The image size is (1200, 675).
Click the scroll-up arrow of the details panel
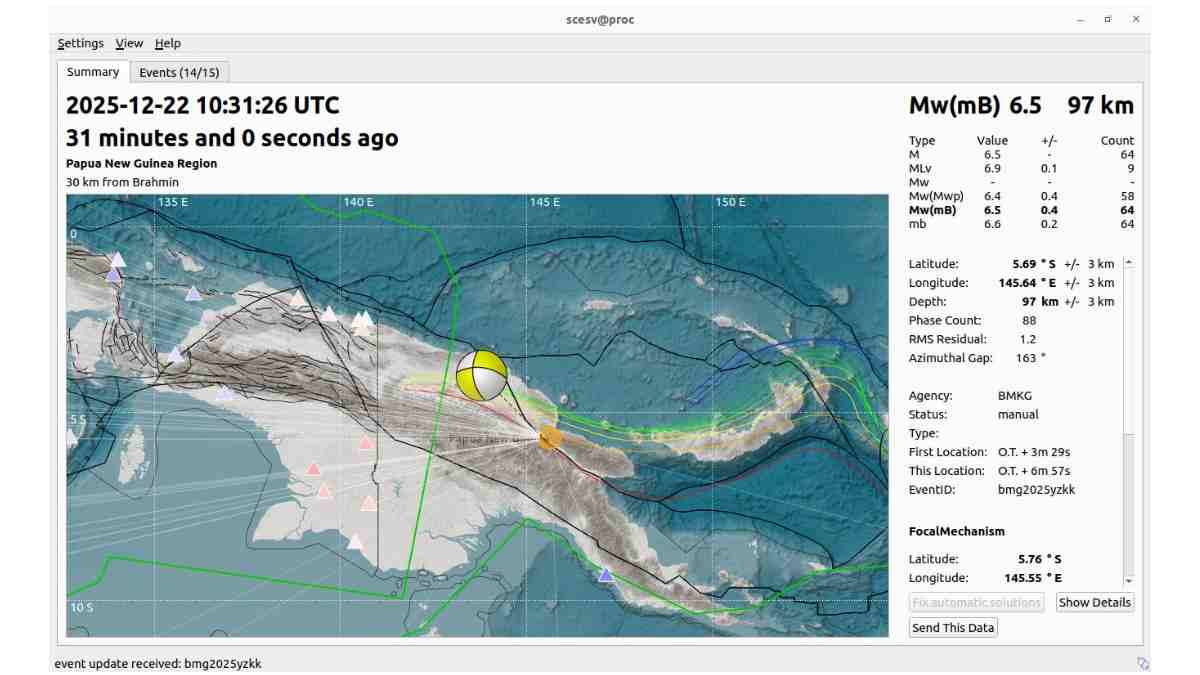point(1131,263)
